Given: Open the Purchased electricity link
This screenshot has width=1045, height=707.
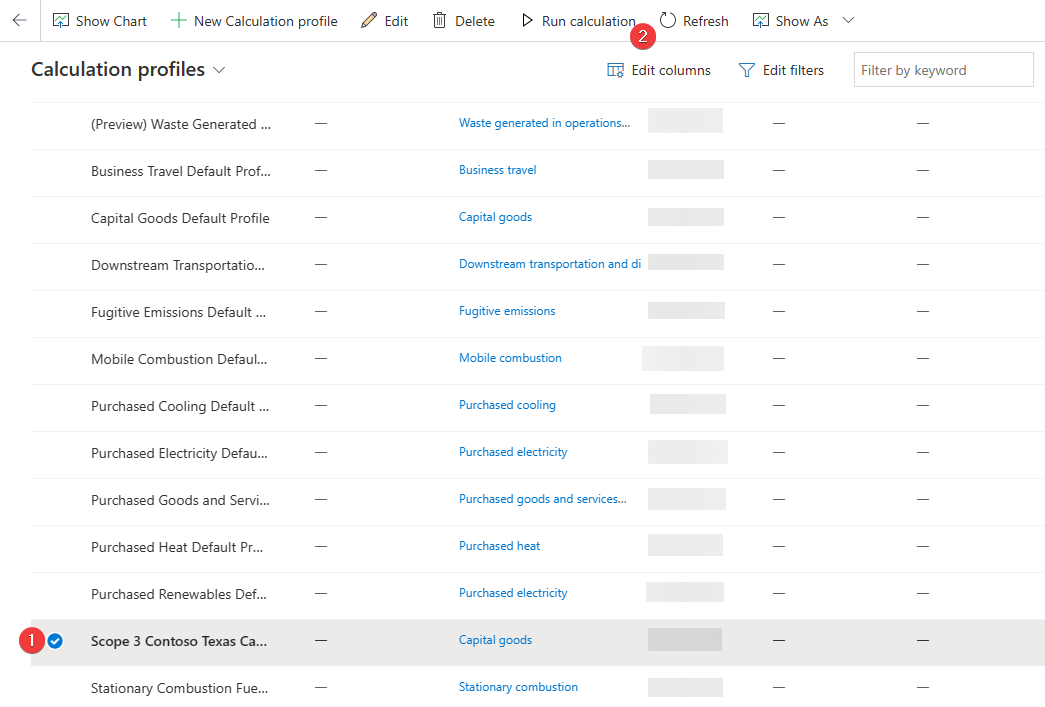Looking at the screenshot, I should pyautogui.click(x=513, y=451).
